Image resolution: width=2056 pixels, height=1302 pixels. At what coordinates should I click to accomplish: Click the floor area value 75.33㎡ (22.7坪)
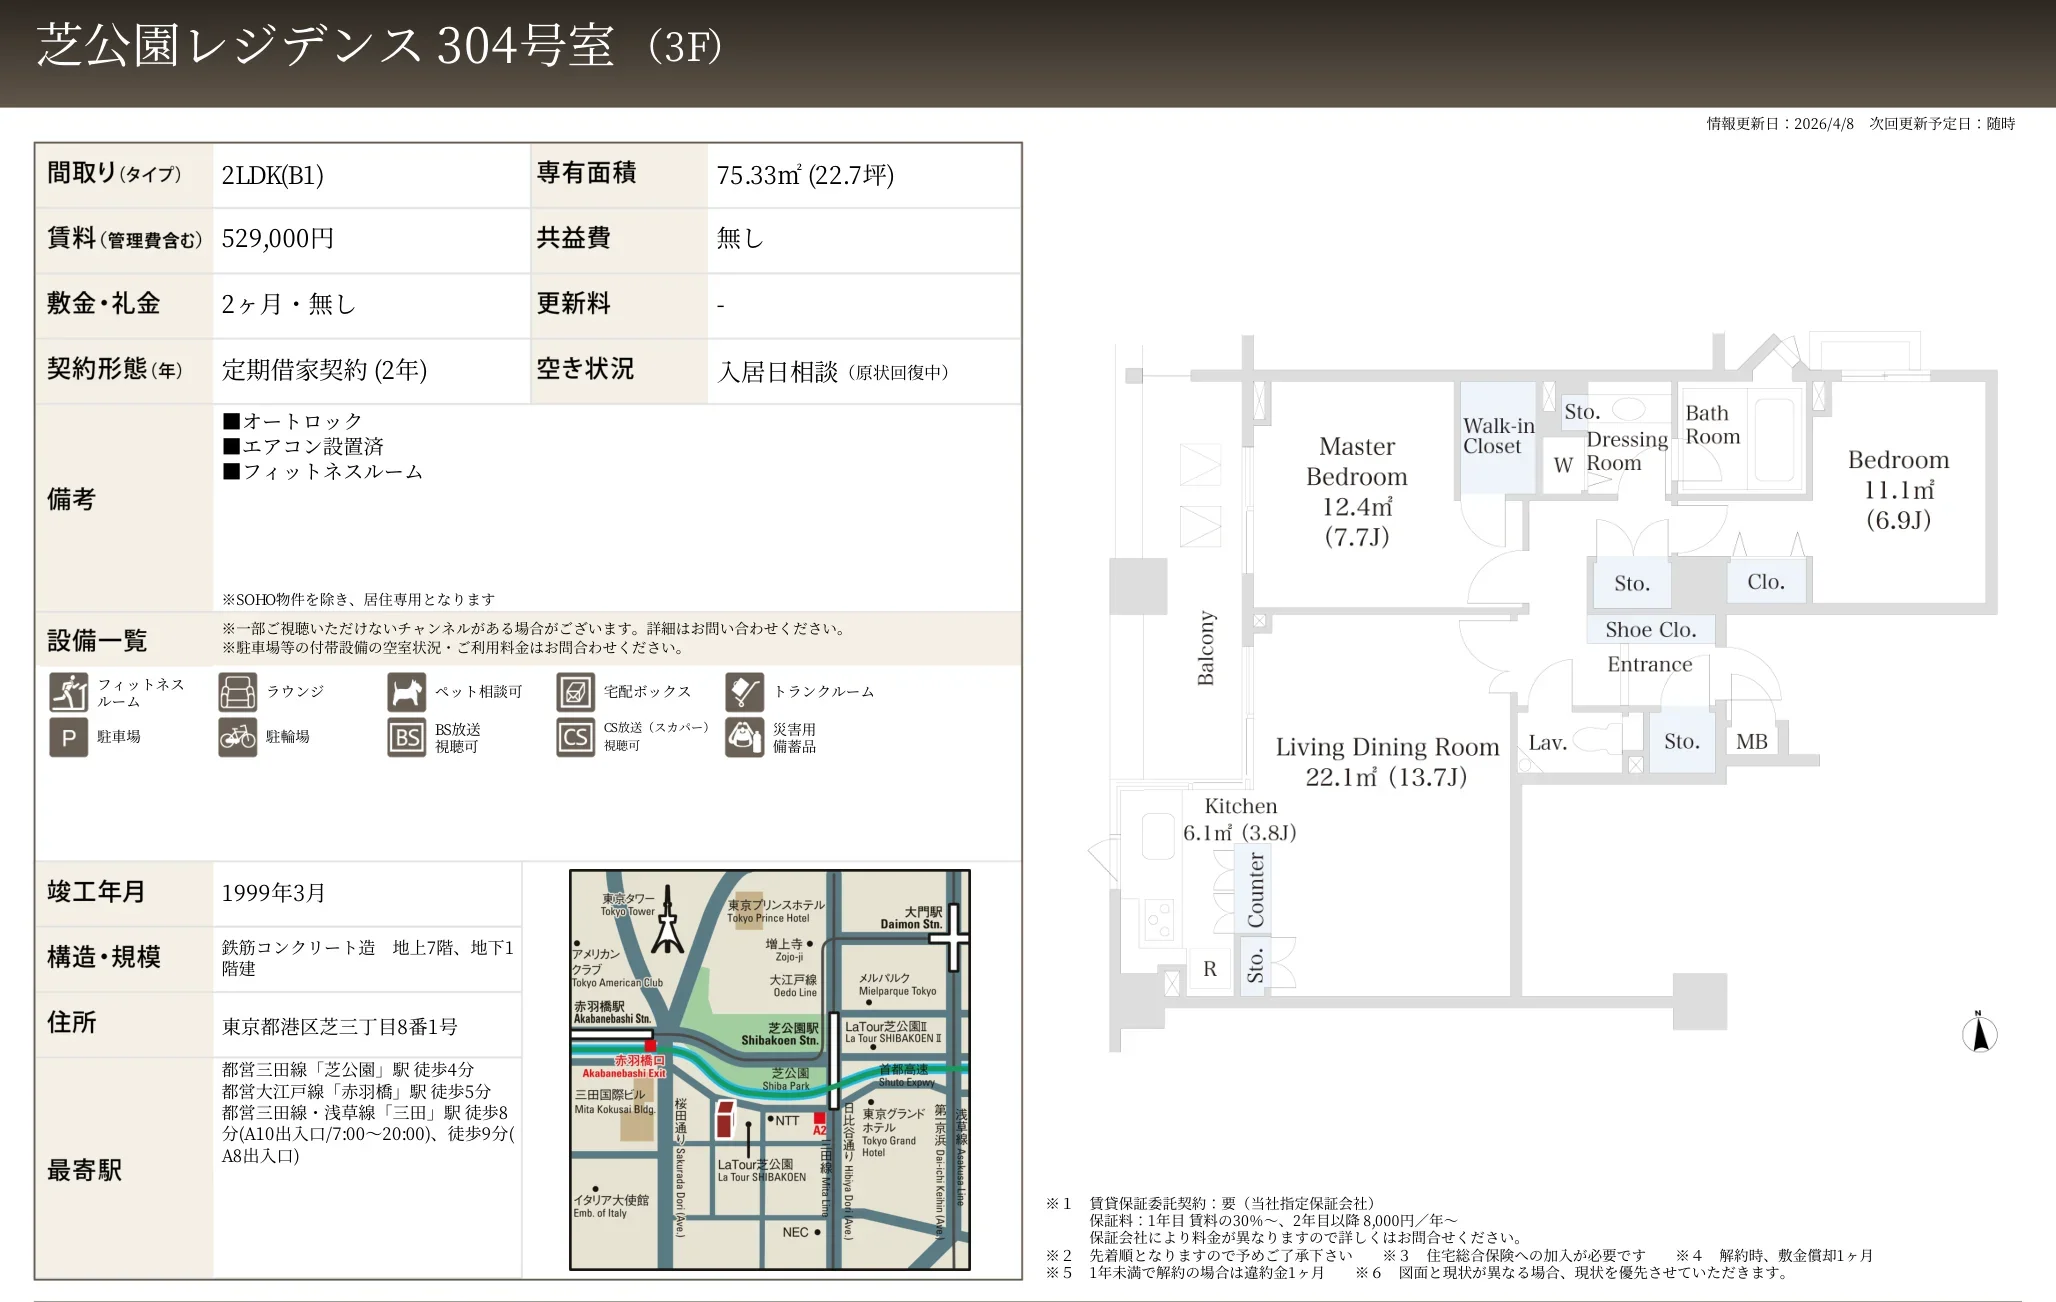pyautogui.click(x=805, y=175)
